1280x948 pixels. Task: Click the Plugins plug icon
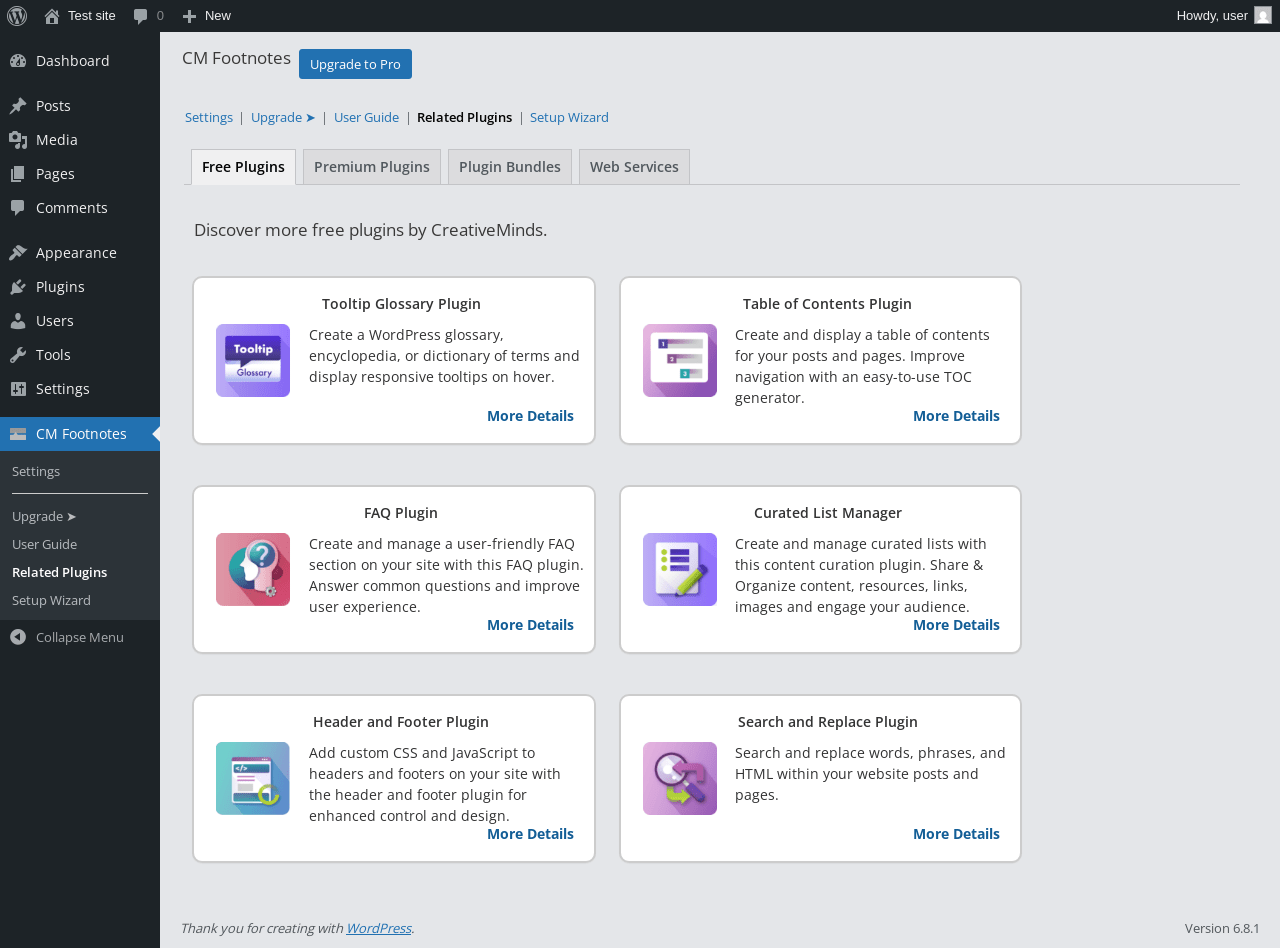(x=18, y=287)
